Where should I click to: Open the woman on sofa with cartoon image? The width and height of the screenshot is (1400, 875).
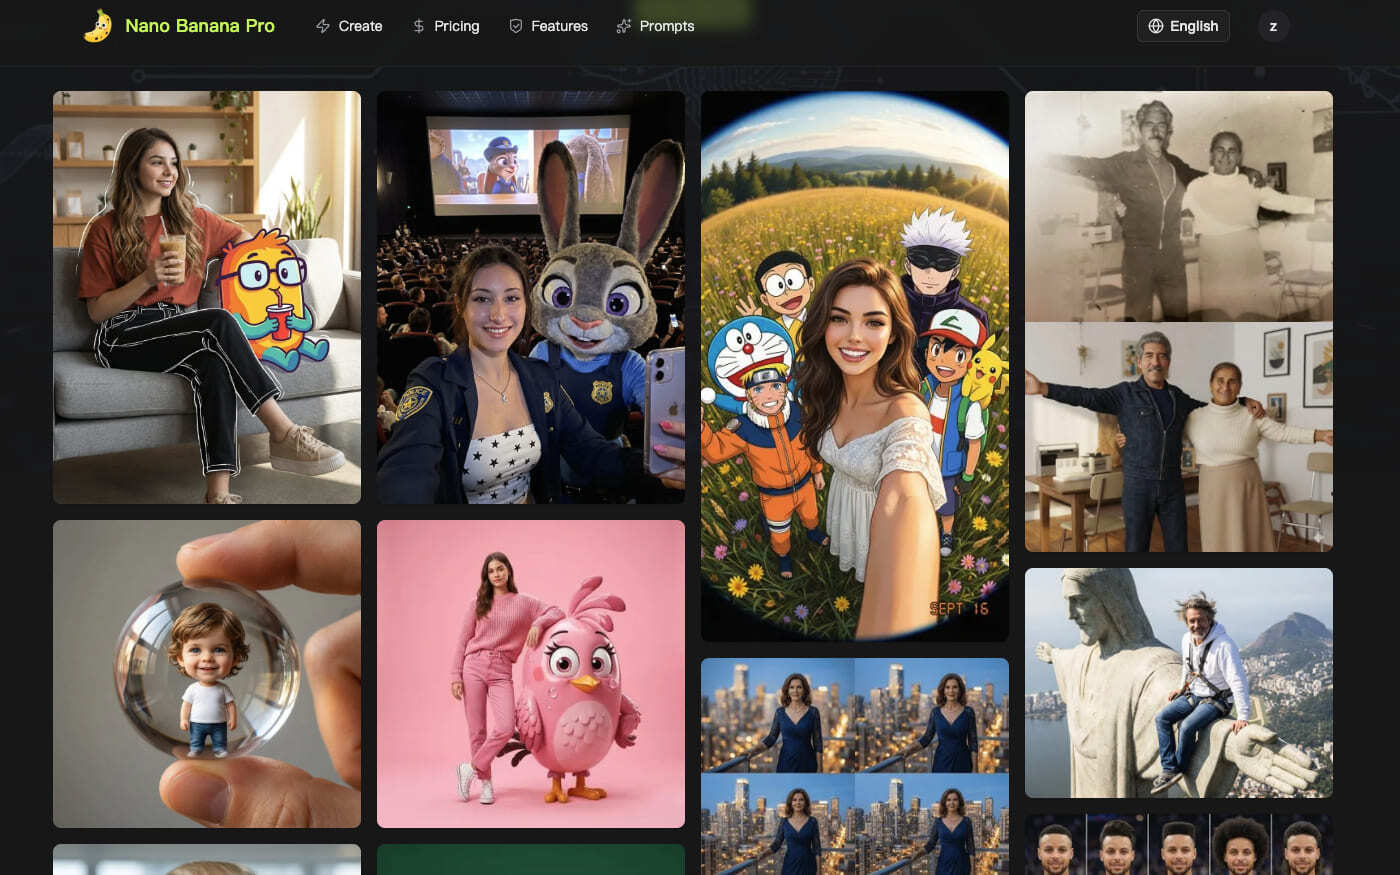click(x=207, y=297)
